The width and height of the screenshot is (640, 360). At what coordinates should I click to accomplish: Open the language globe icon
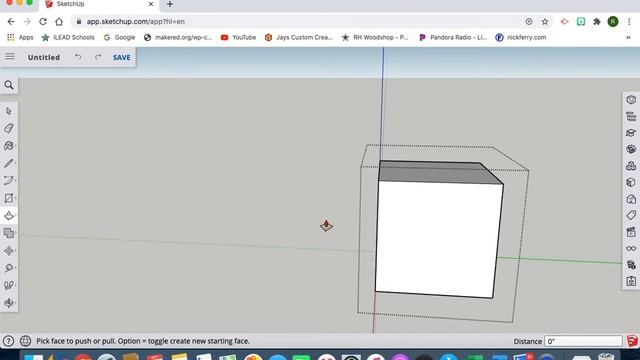(x=25, y=341)
